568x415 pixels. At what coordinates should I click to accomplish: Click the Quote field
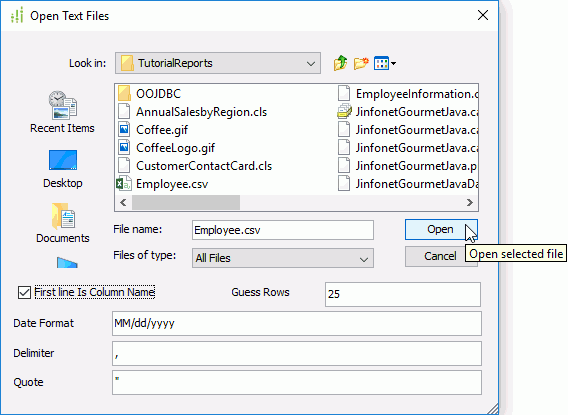[297, 382]
